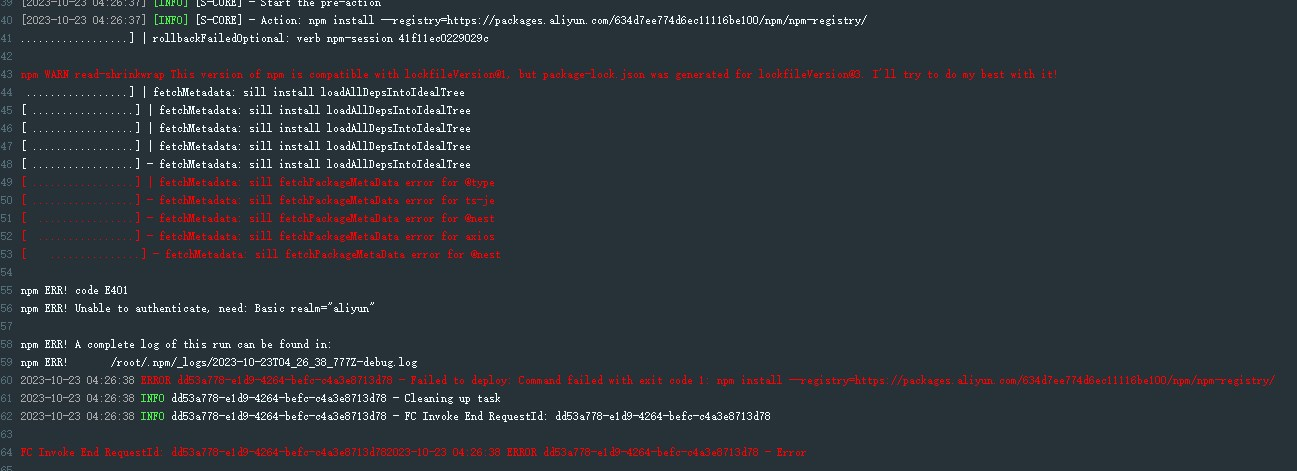1297x471 pixels.
Task: Select line number 64 in the gutter
Action: [x=7, y=452]
